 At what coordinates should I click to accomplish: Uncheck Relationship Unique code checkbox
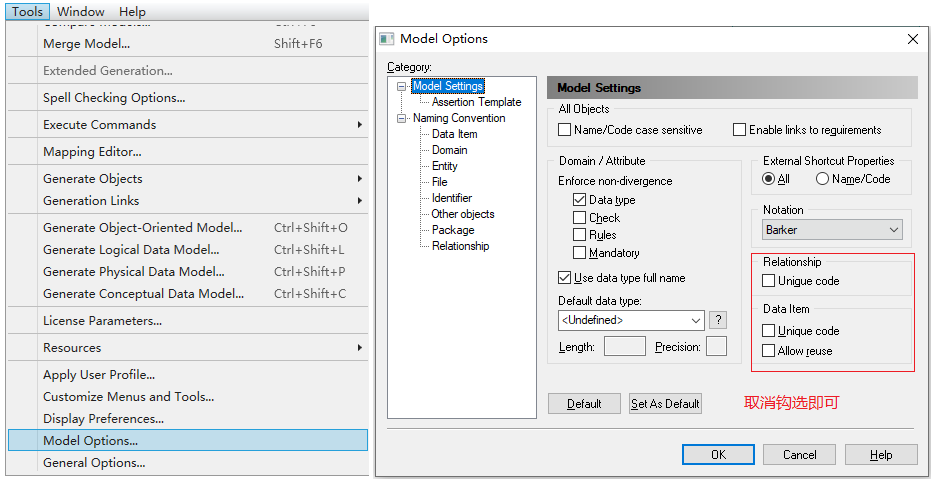(x=769, y=282)
